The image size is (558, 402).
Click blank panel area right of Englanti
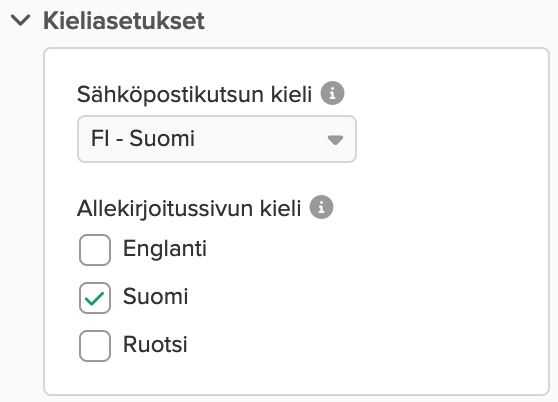coord(374,249)
